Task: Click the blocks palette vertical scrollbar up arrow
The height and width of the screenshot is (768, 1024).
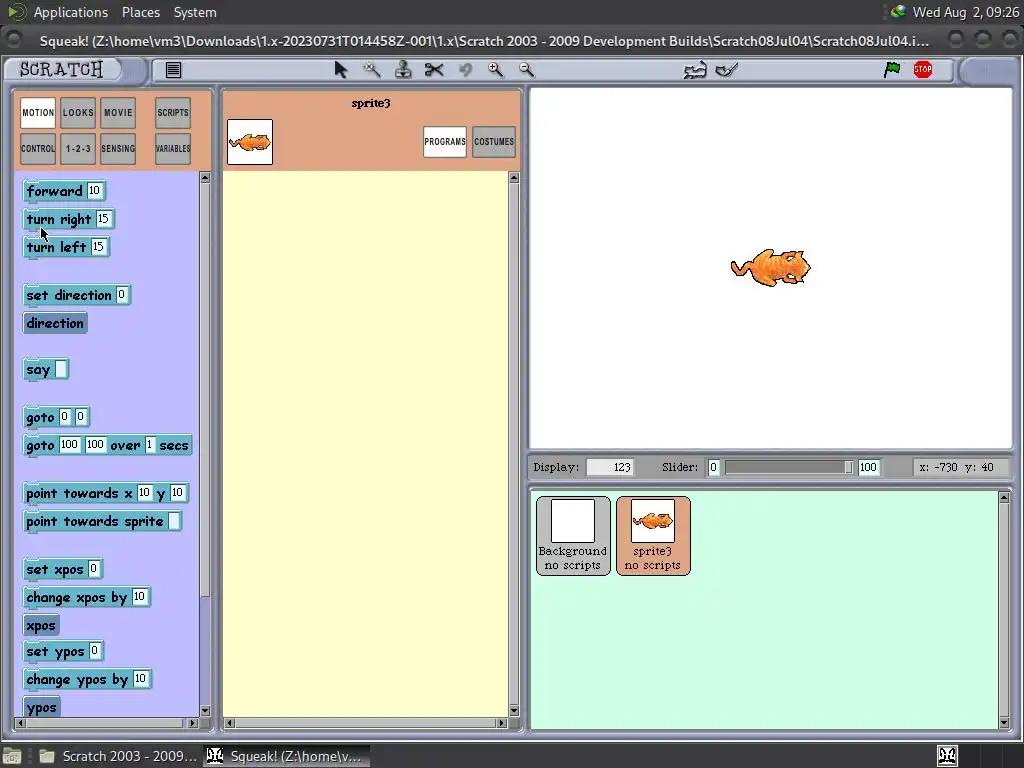Action: pyautogui.click(x=205, y=178)
